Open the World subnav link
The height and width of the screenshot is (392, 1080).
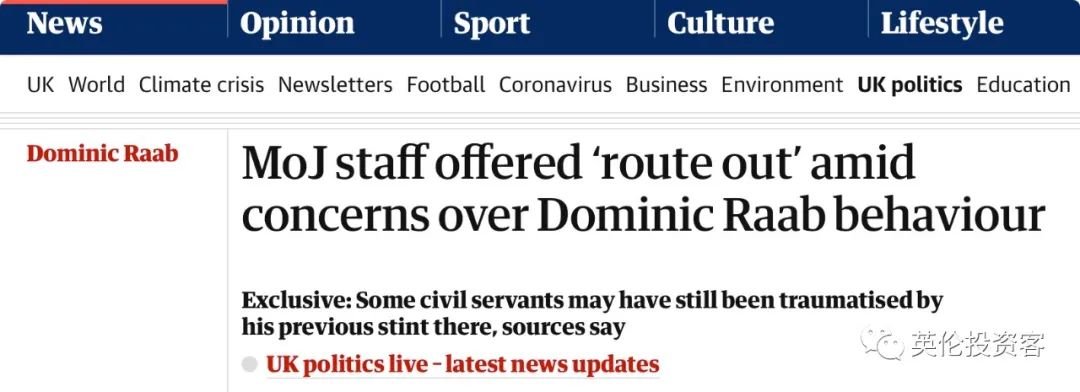[x=96, y=85]
